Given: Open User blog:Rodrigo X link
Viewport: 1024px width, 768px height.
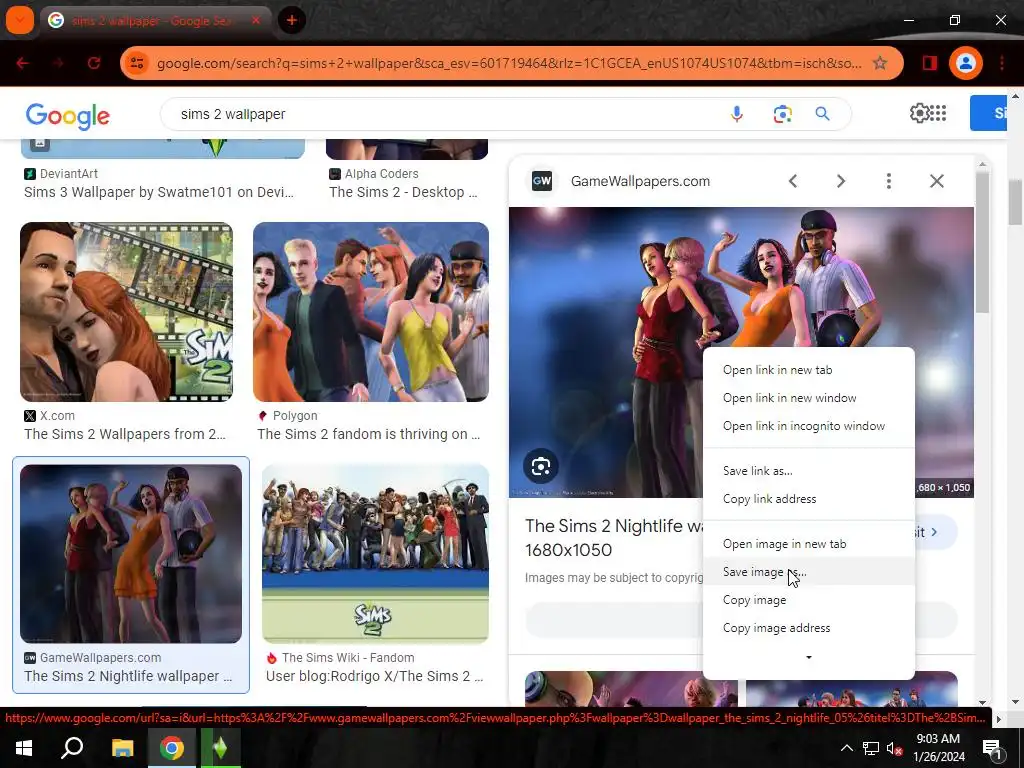Looking at the screenshot, I should tap(375, 676).
